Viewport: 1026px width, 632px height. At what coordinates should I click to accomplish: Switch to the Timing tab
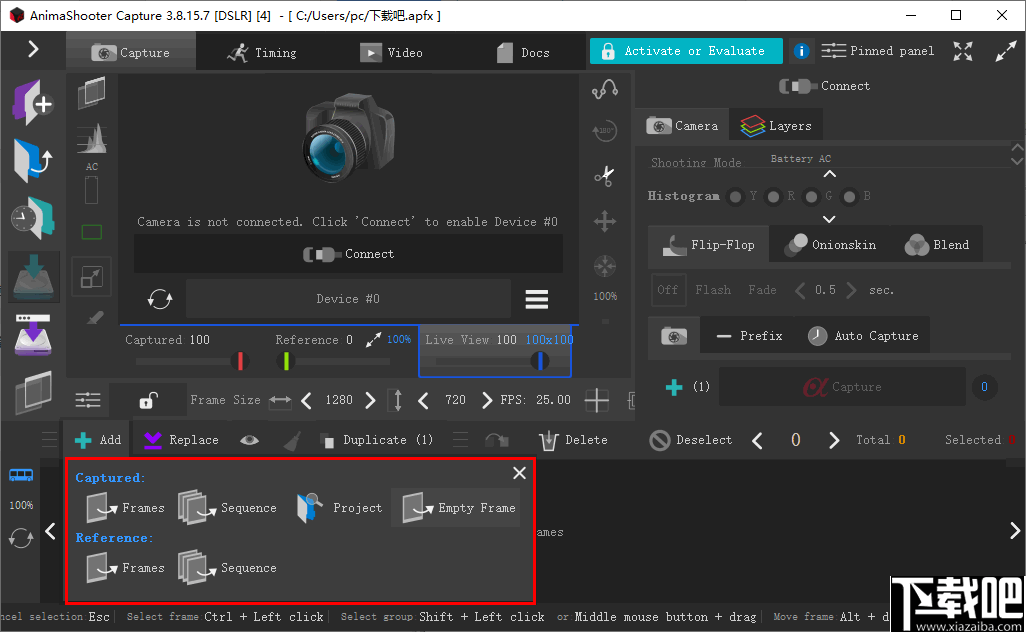(262, 53)
